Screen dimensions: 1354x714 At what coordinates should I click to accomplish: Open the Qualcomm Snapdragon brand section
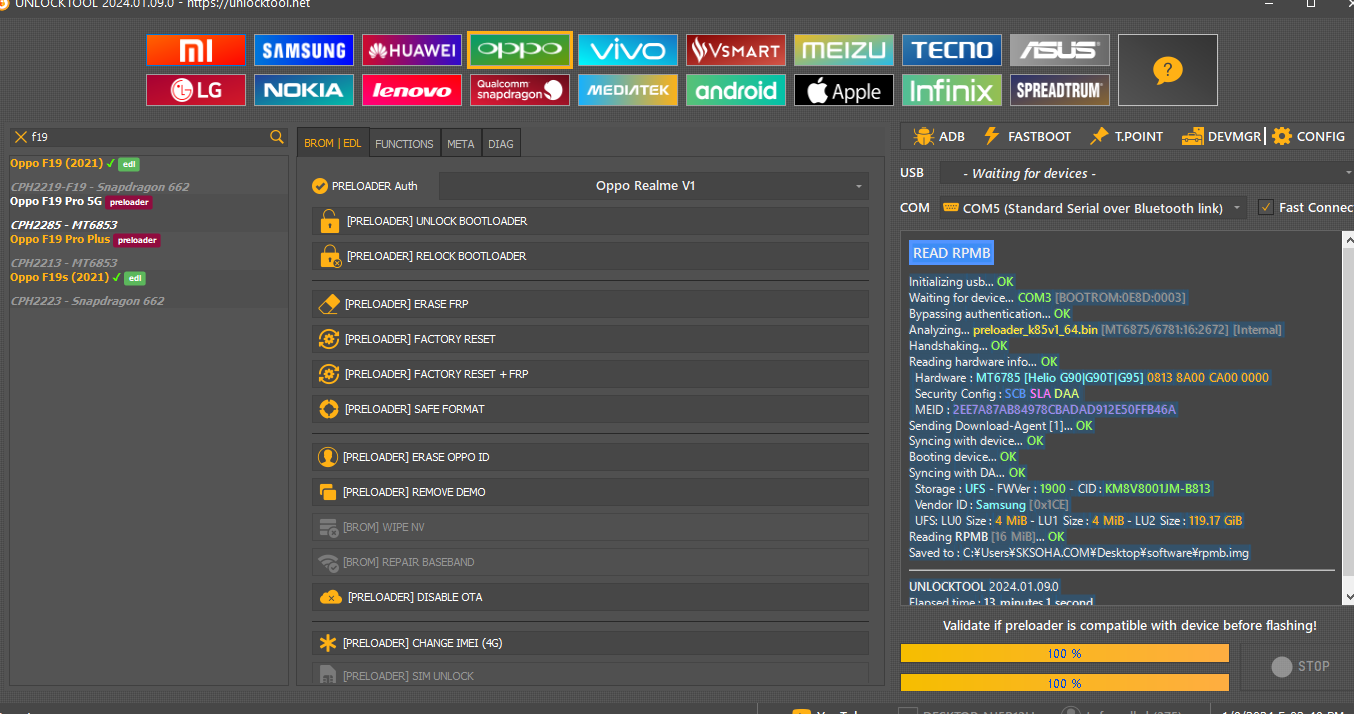click(520, 90)
